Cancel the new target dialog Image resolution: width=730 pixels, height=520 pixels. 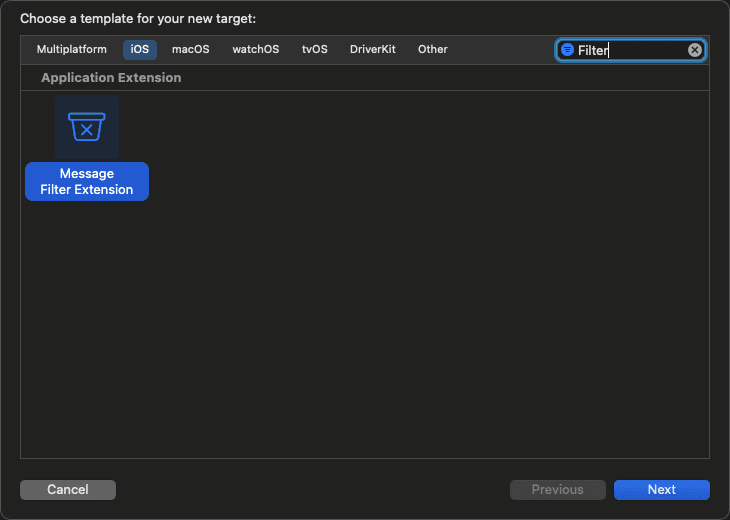tap(68, 490)
